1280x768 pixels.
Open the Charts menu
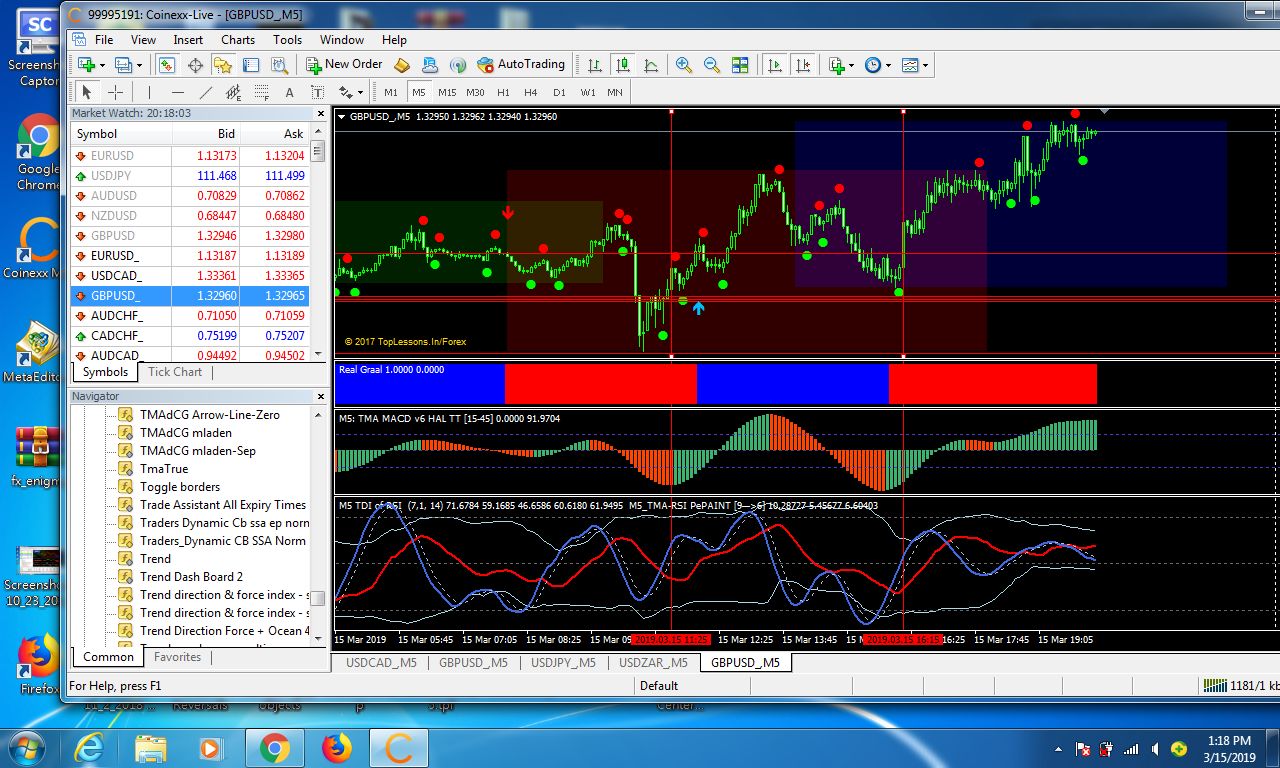(x=238, y=40)
